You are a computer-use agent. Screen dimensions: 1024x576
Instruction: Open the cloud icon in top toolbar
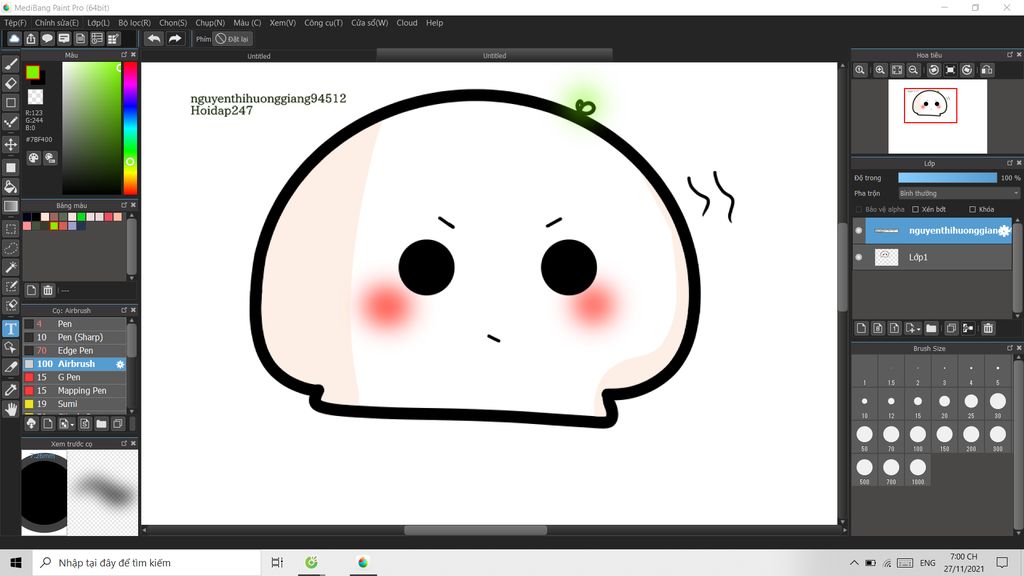[14, 39]
